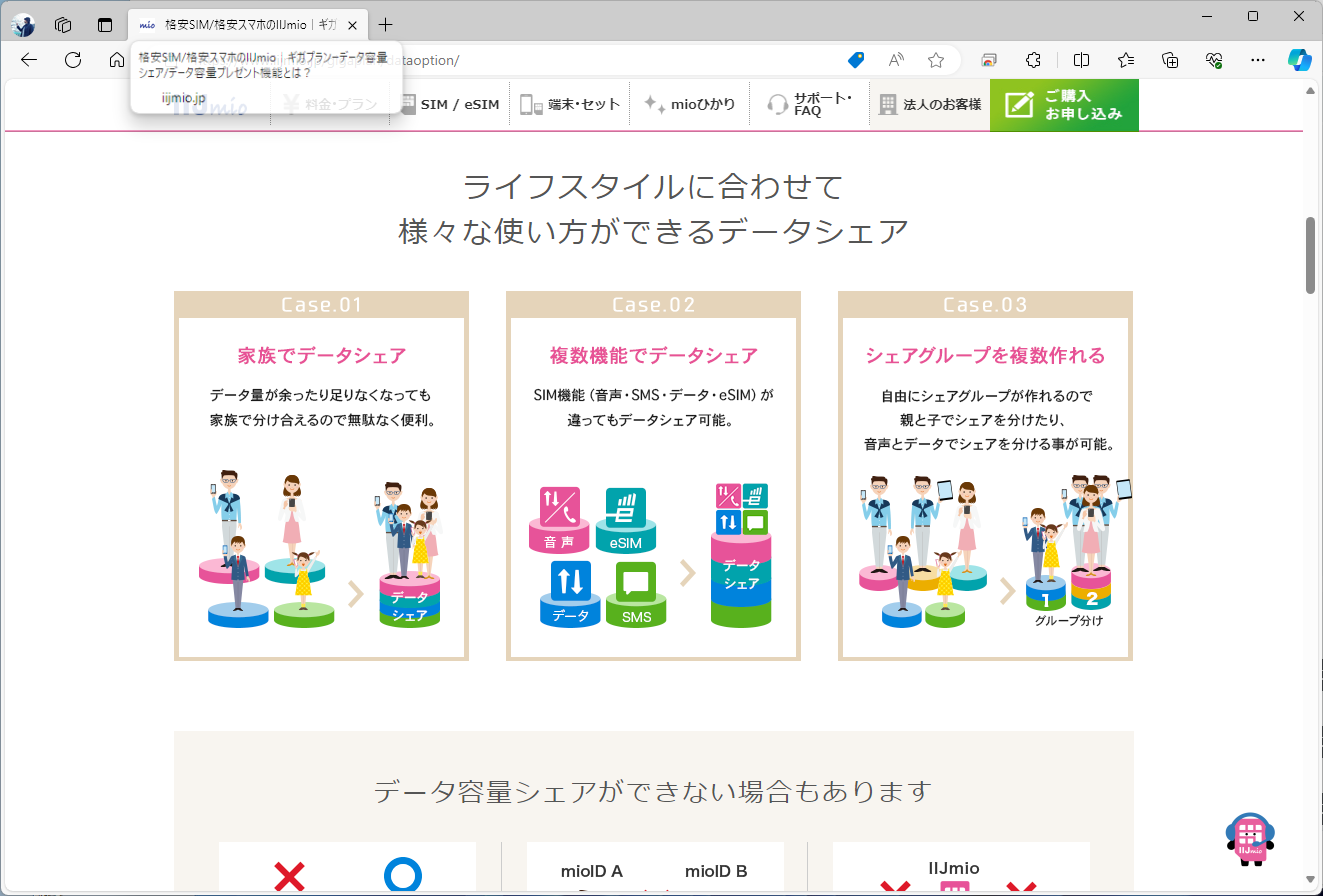
Task: Click the グループ分け illustration label
Action: point(1069,621)
